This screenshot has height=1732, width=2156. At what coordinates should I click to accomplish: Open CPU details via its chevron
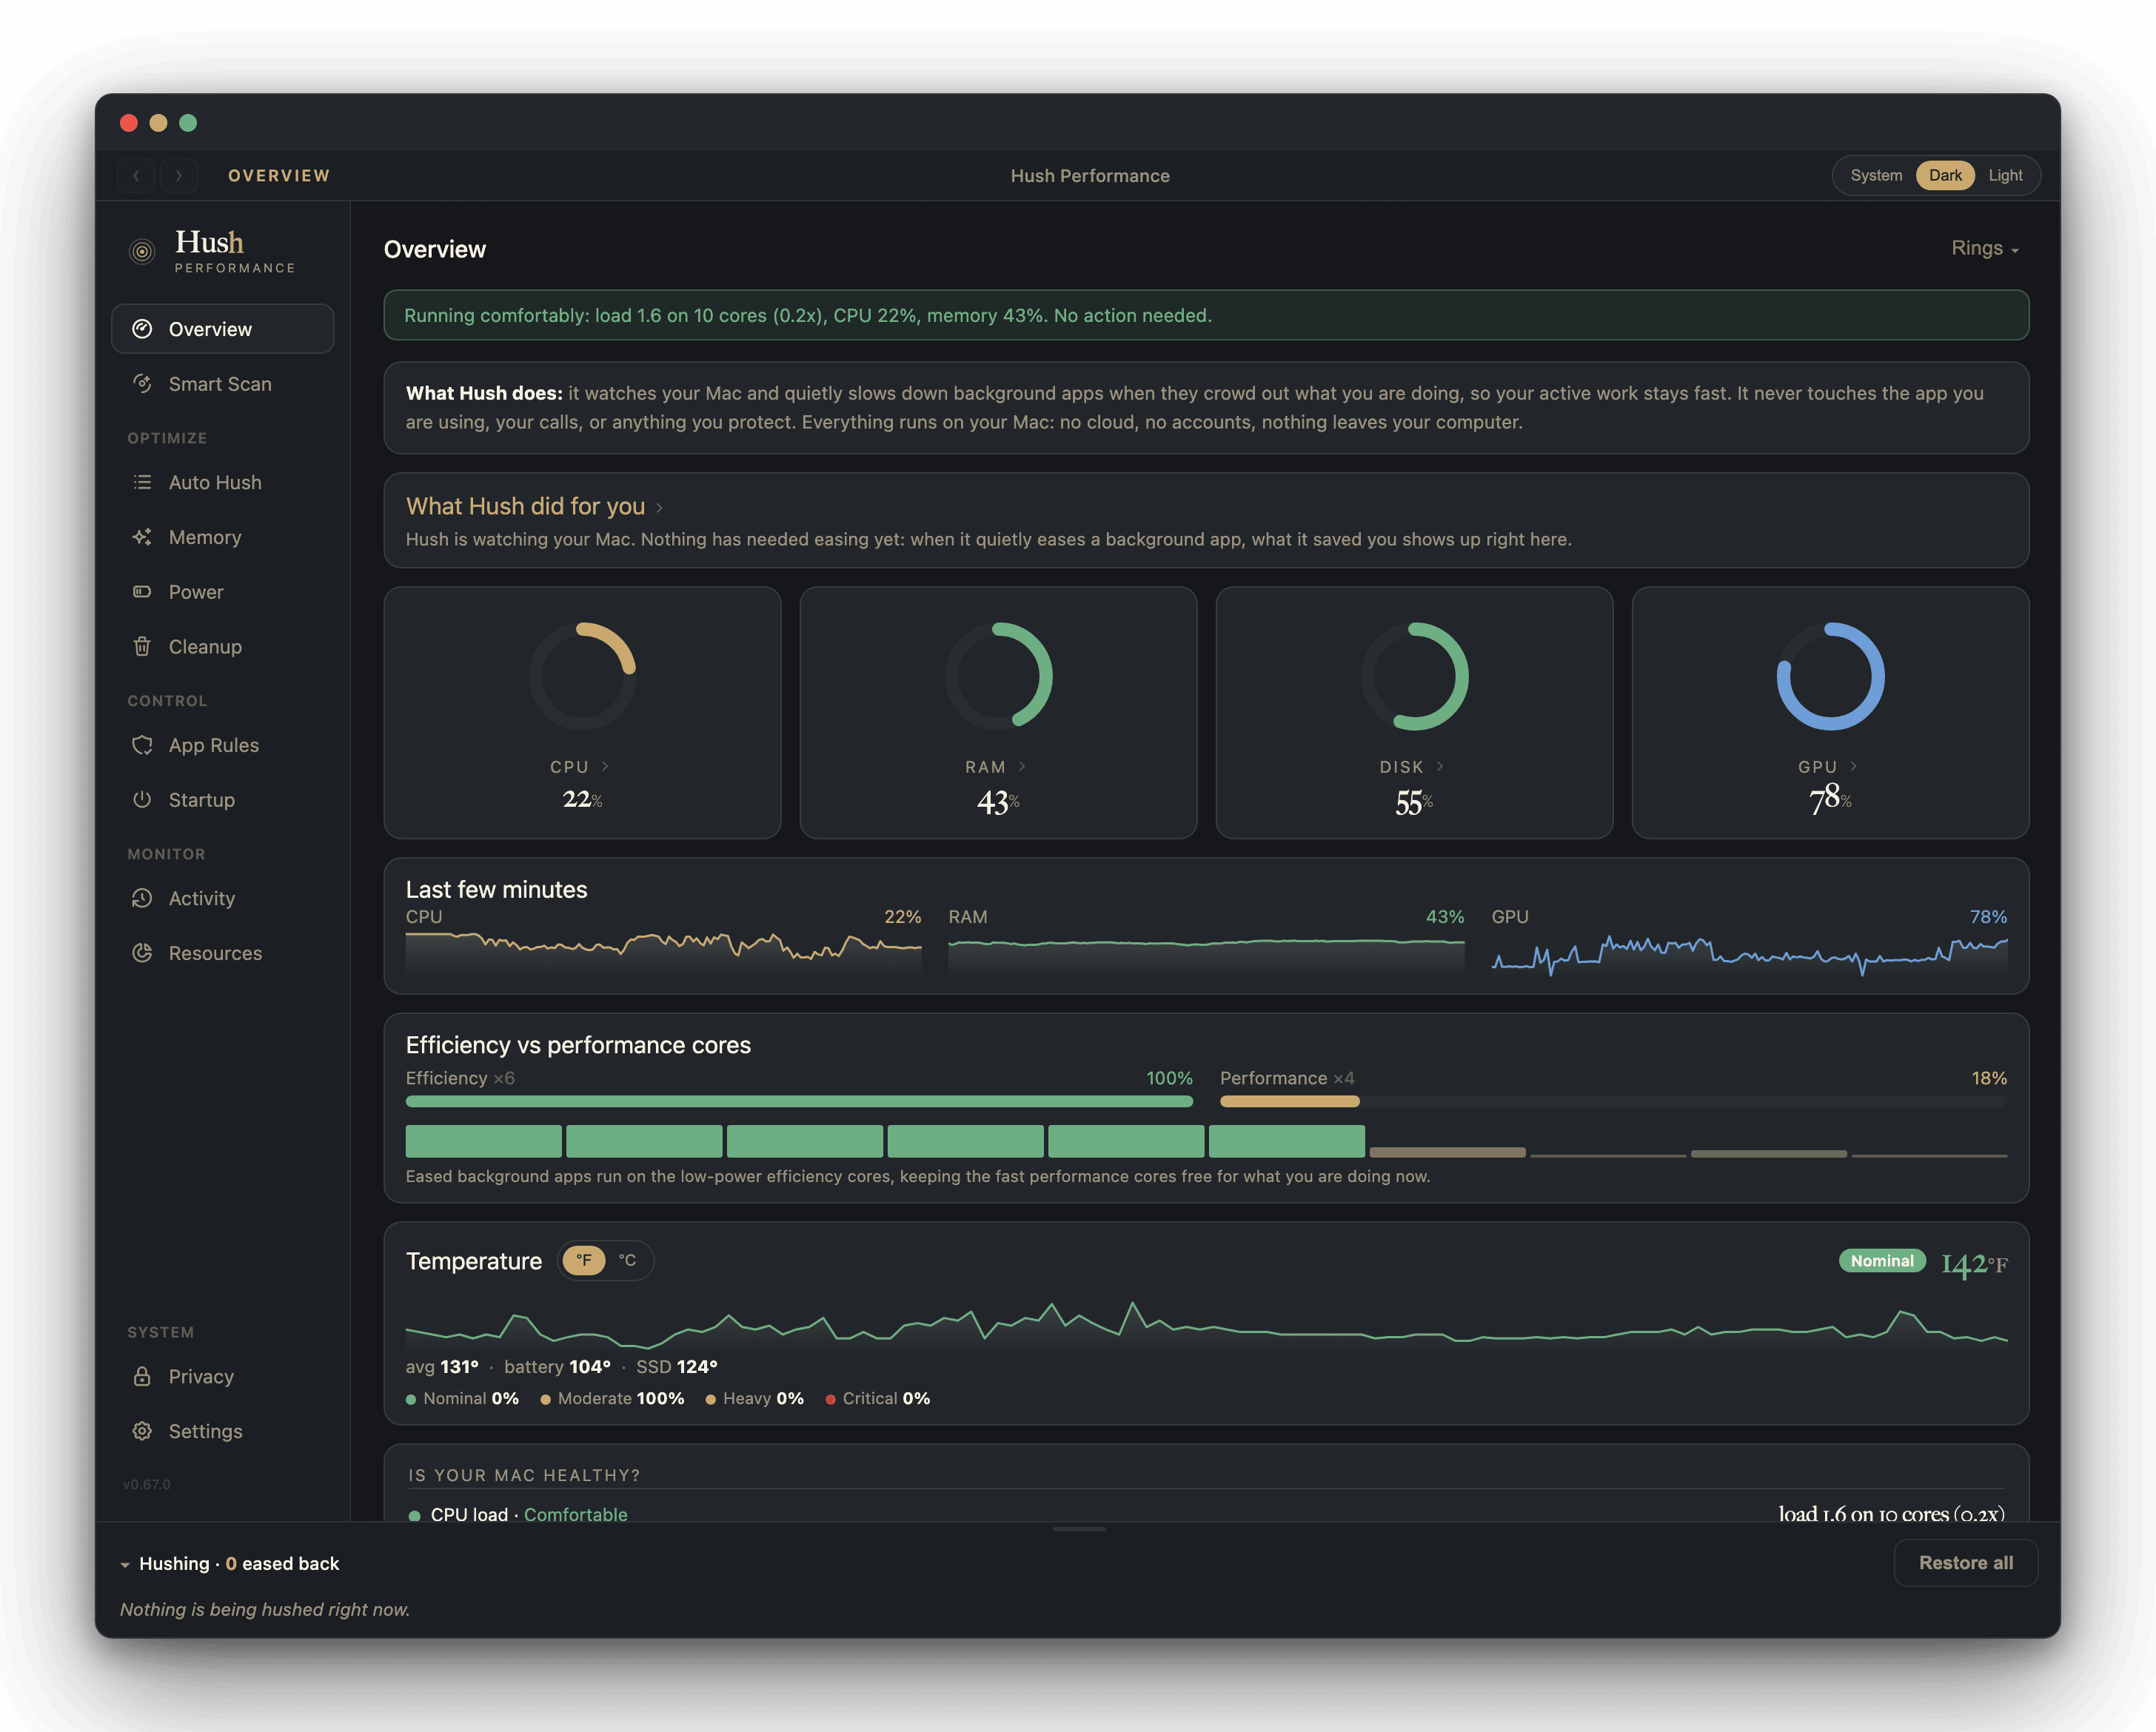(x=605, y=766)
